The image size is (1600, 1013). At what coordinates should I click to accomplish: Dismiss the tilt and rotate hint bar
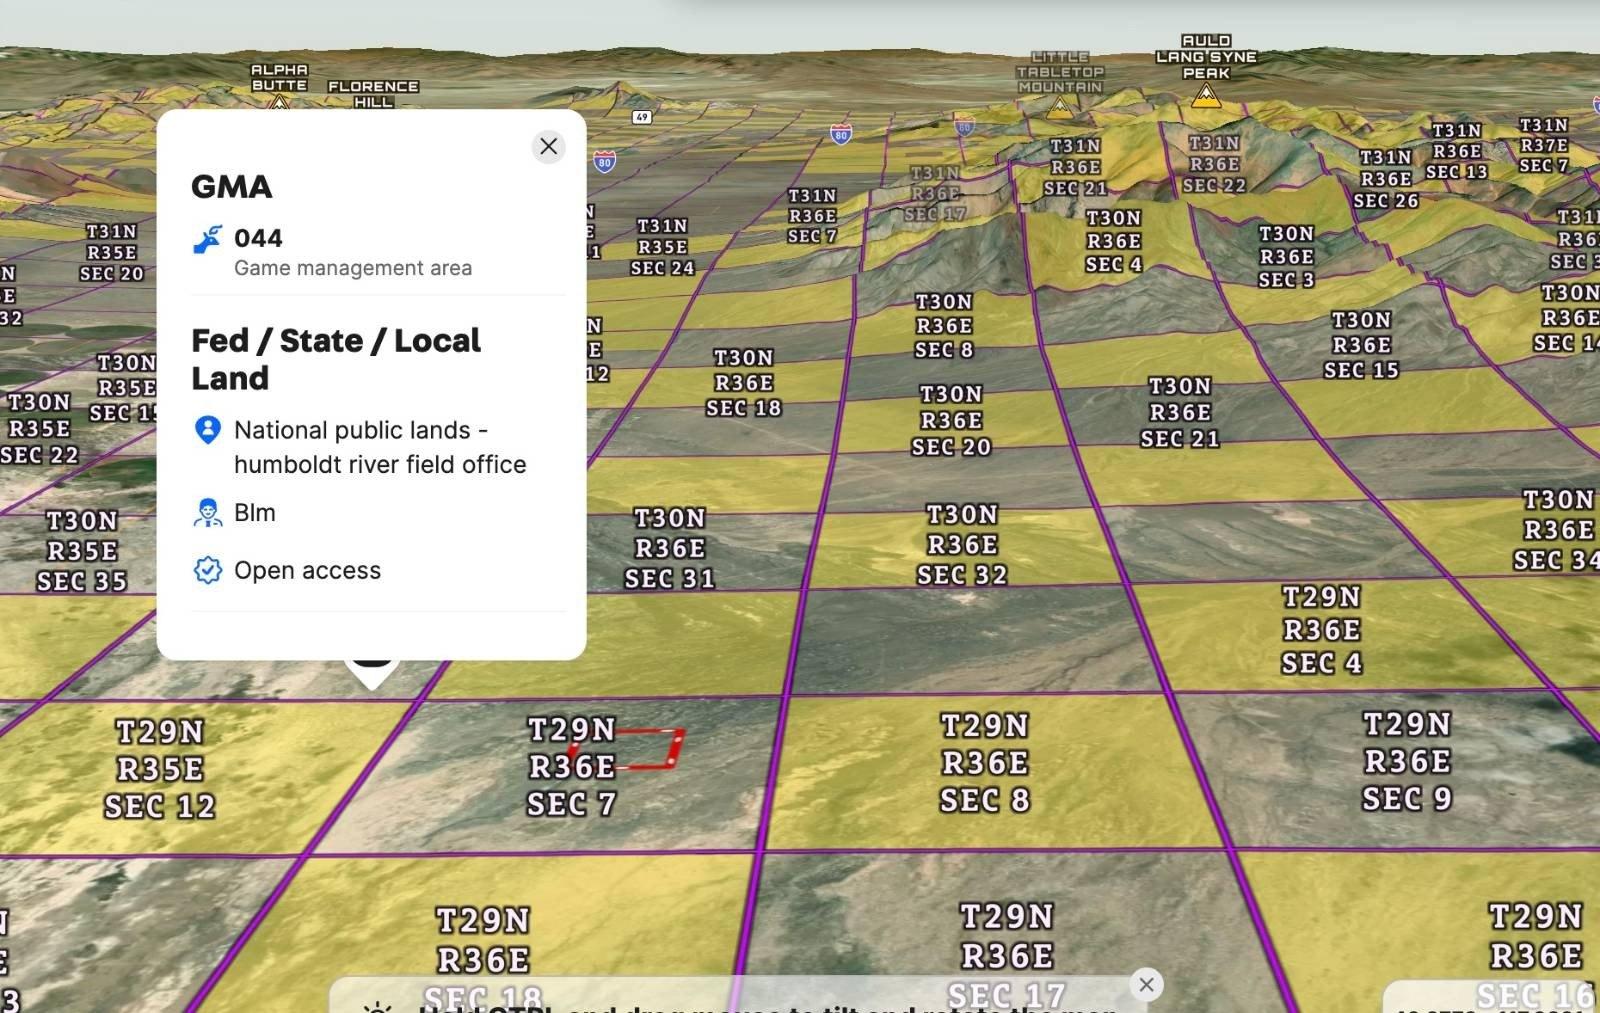(1146, 985)
